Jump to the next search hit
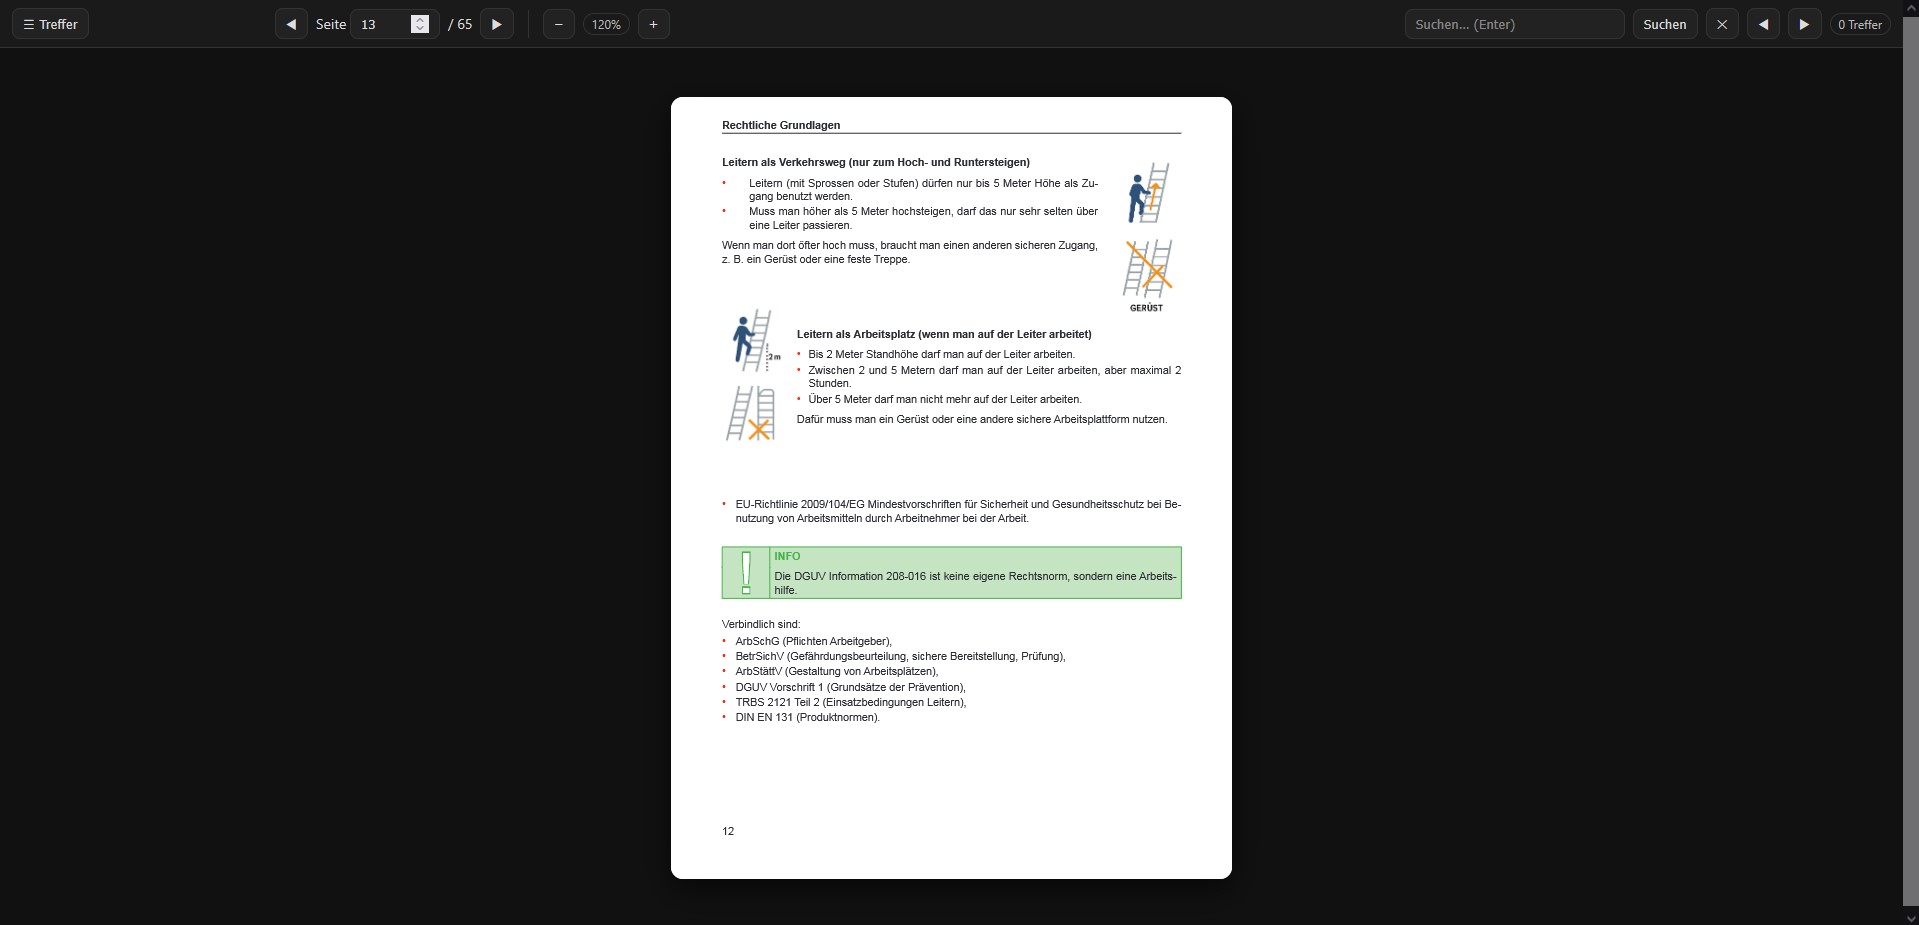Image resolution: width=1919 pixels, height=925 pixels. point(1804,24)
